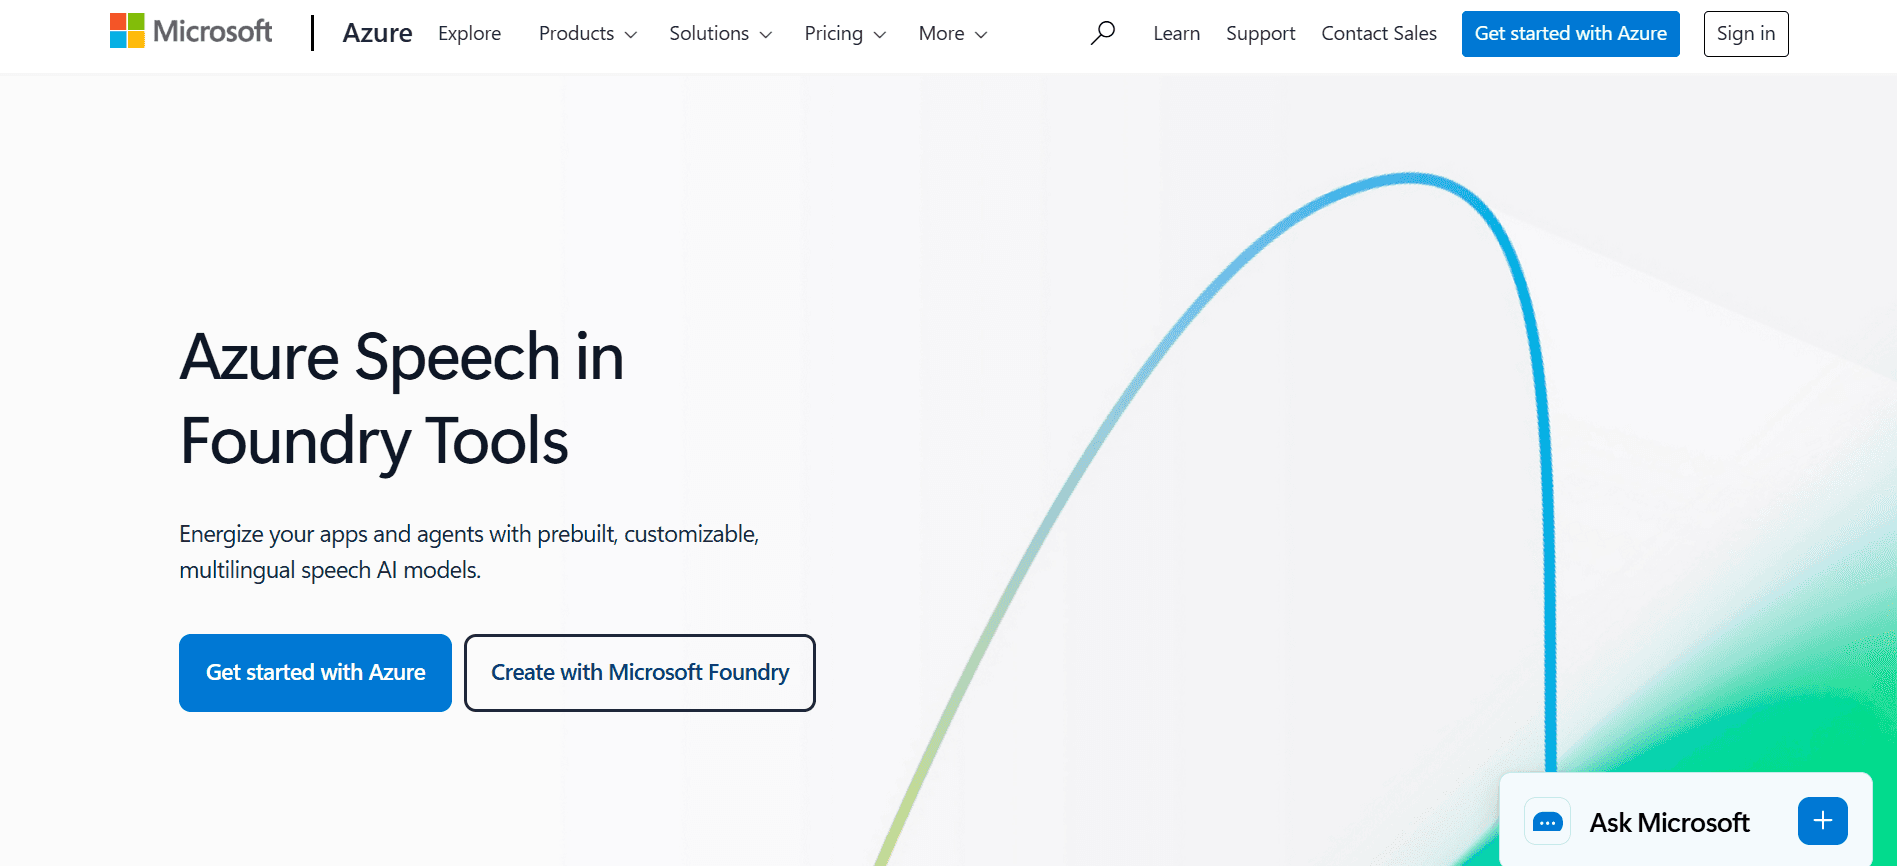Click Contact Sales in the header

(x=1379, y=33)
